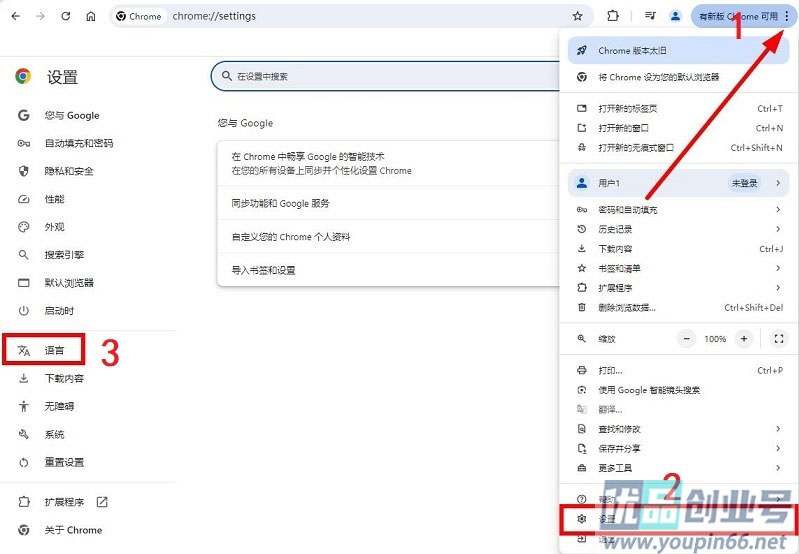Go to the browser home page icon

[91, 16]
